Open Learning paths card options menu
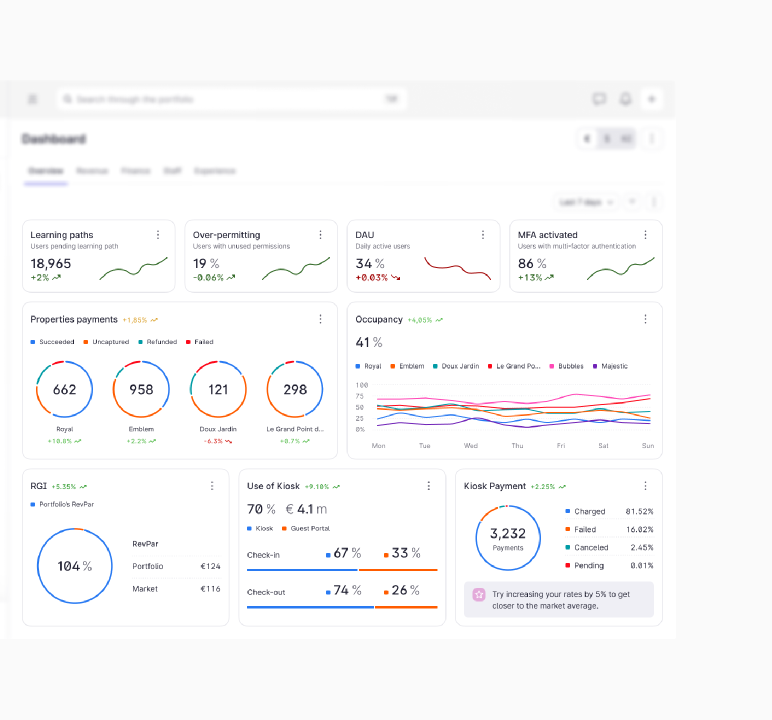This screenshot has width=772, height=720. coord(158,235)
